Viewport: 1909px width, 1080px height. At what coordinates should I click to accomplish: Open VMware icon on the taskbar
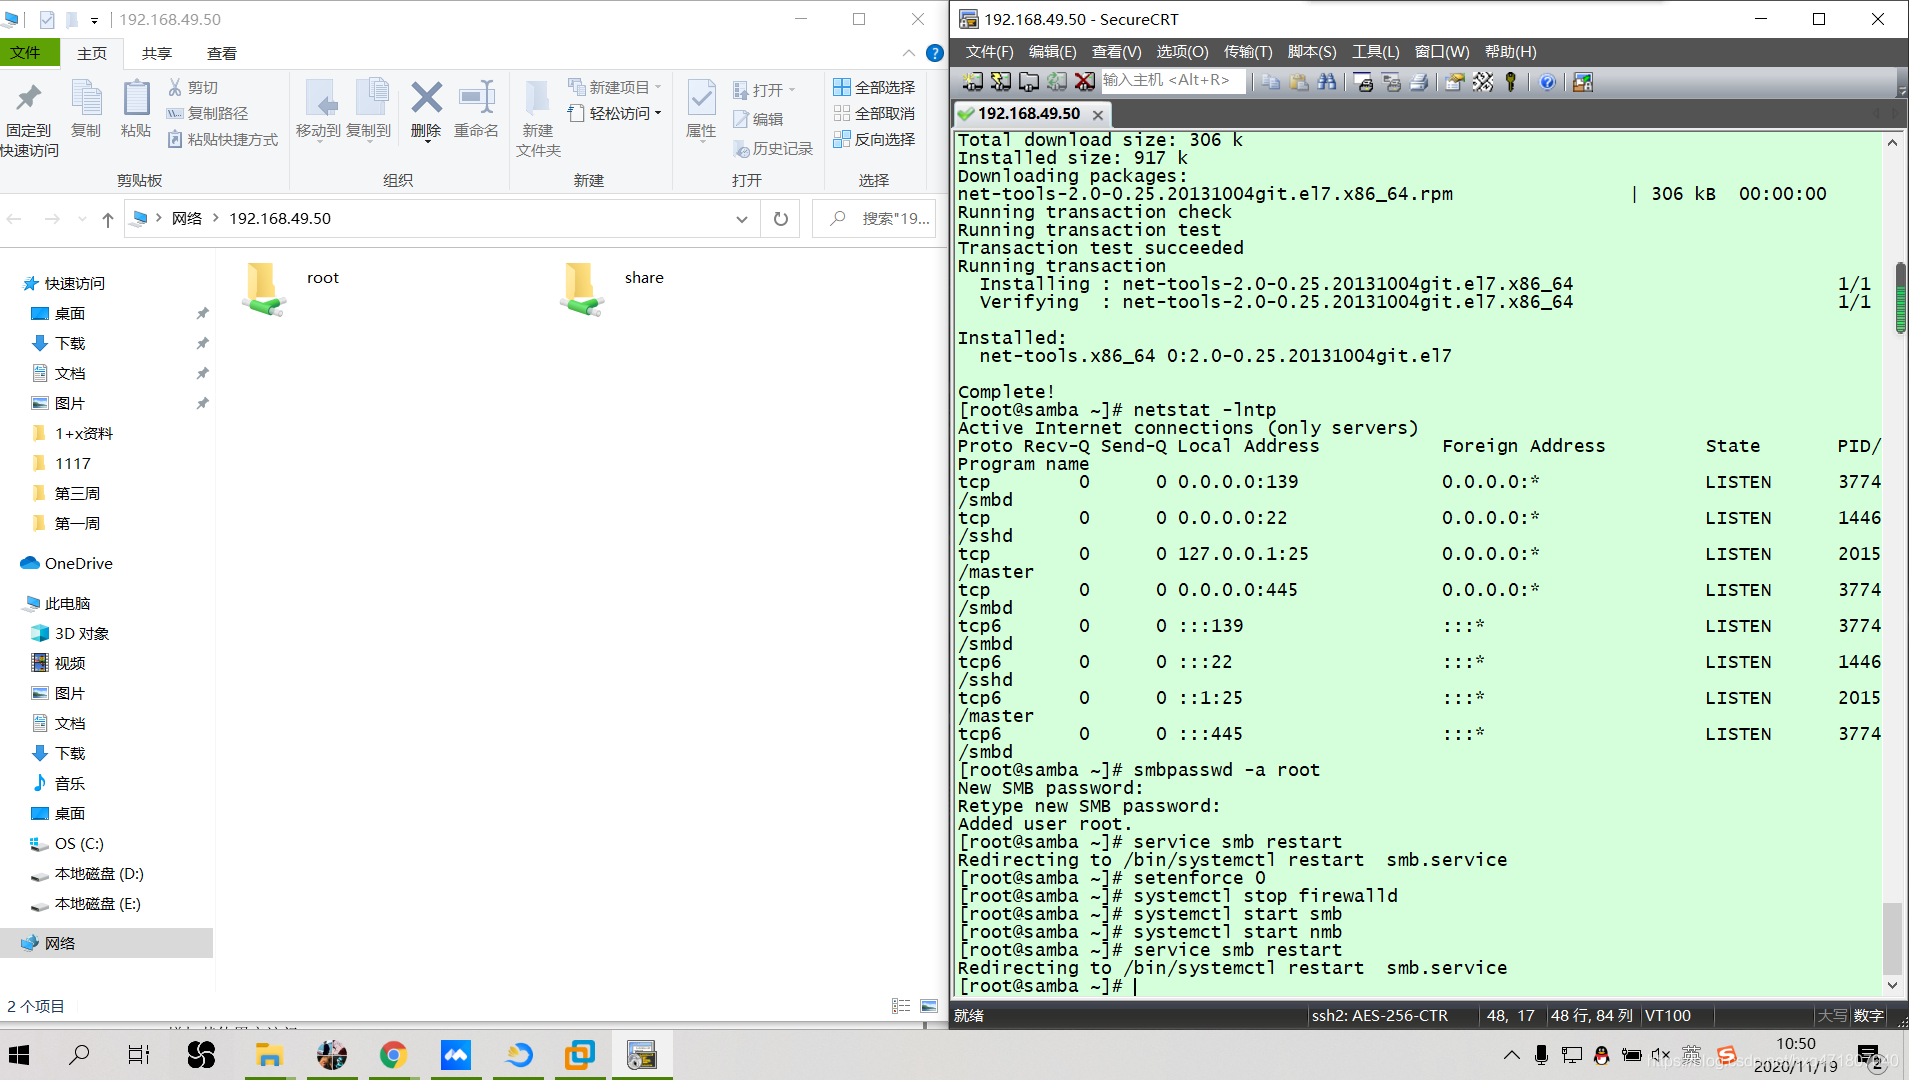click(x=580, y=1055)
